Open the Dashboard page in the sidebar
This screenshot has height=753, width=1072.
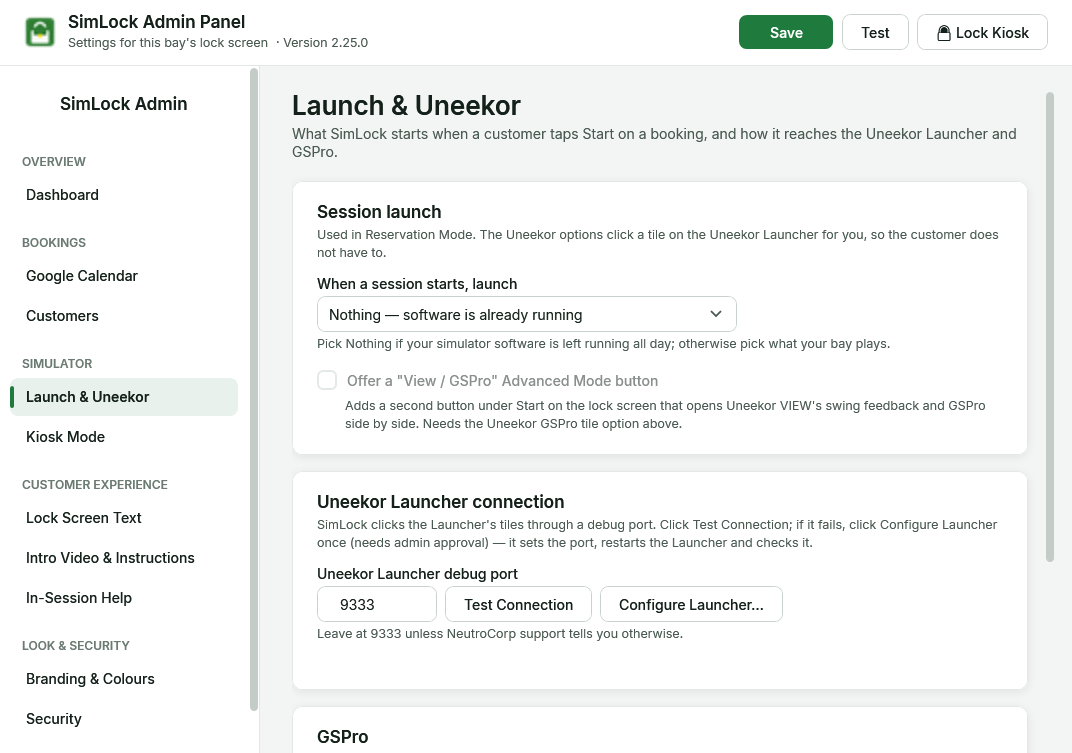click(x=124, y=195)
